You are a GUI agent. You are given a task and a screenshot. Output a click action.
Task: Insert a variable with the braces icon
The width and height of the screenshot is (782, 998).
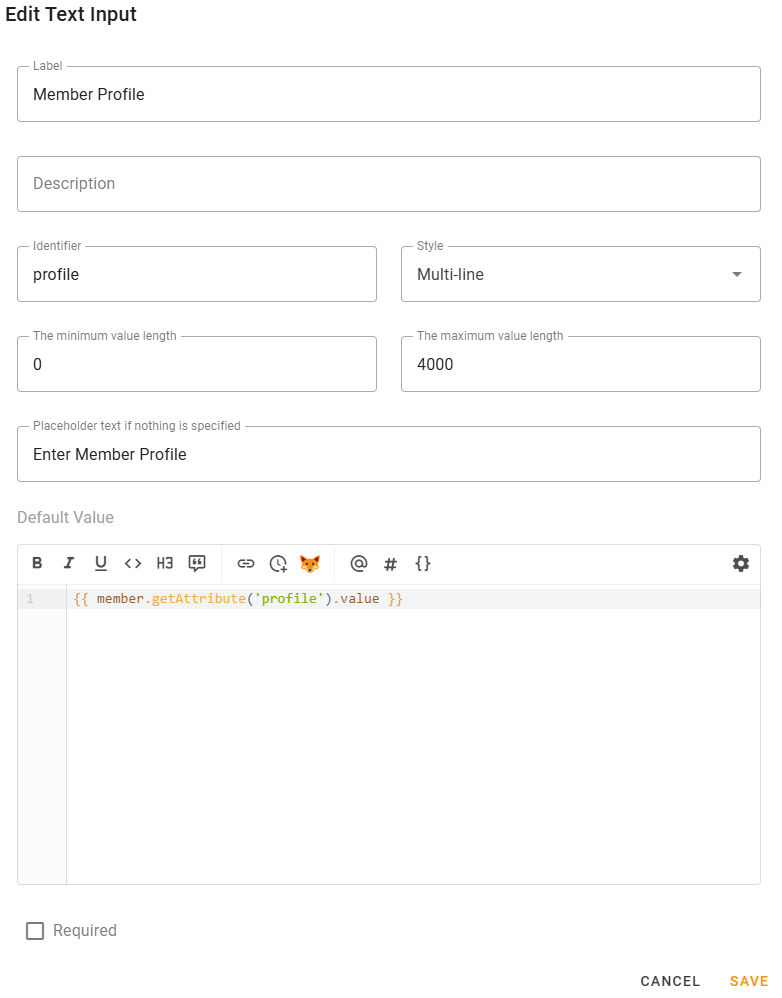click(x=422, y=563)
